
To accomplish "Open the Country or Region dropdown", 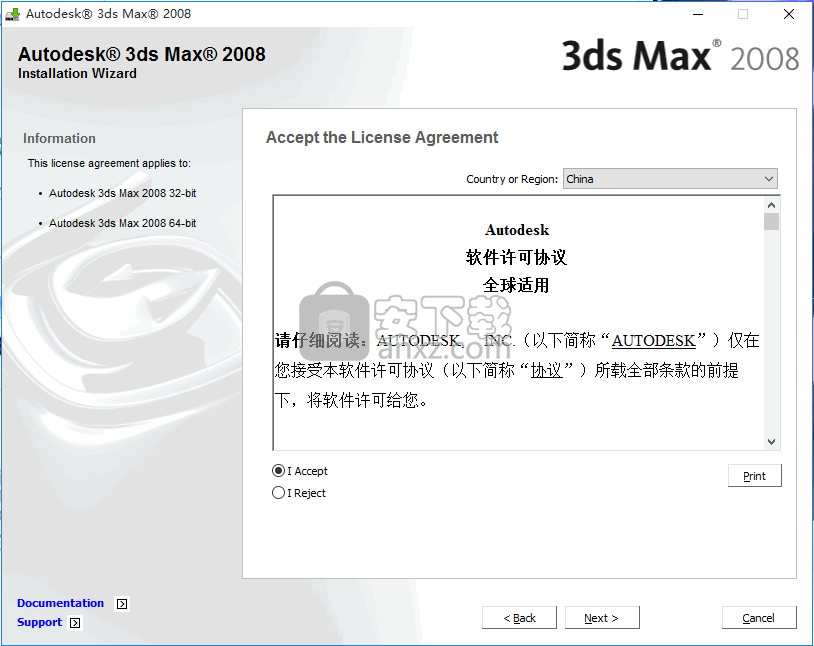I will click(x=670, y=179).
